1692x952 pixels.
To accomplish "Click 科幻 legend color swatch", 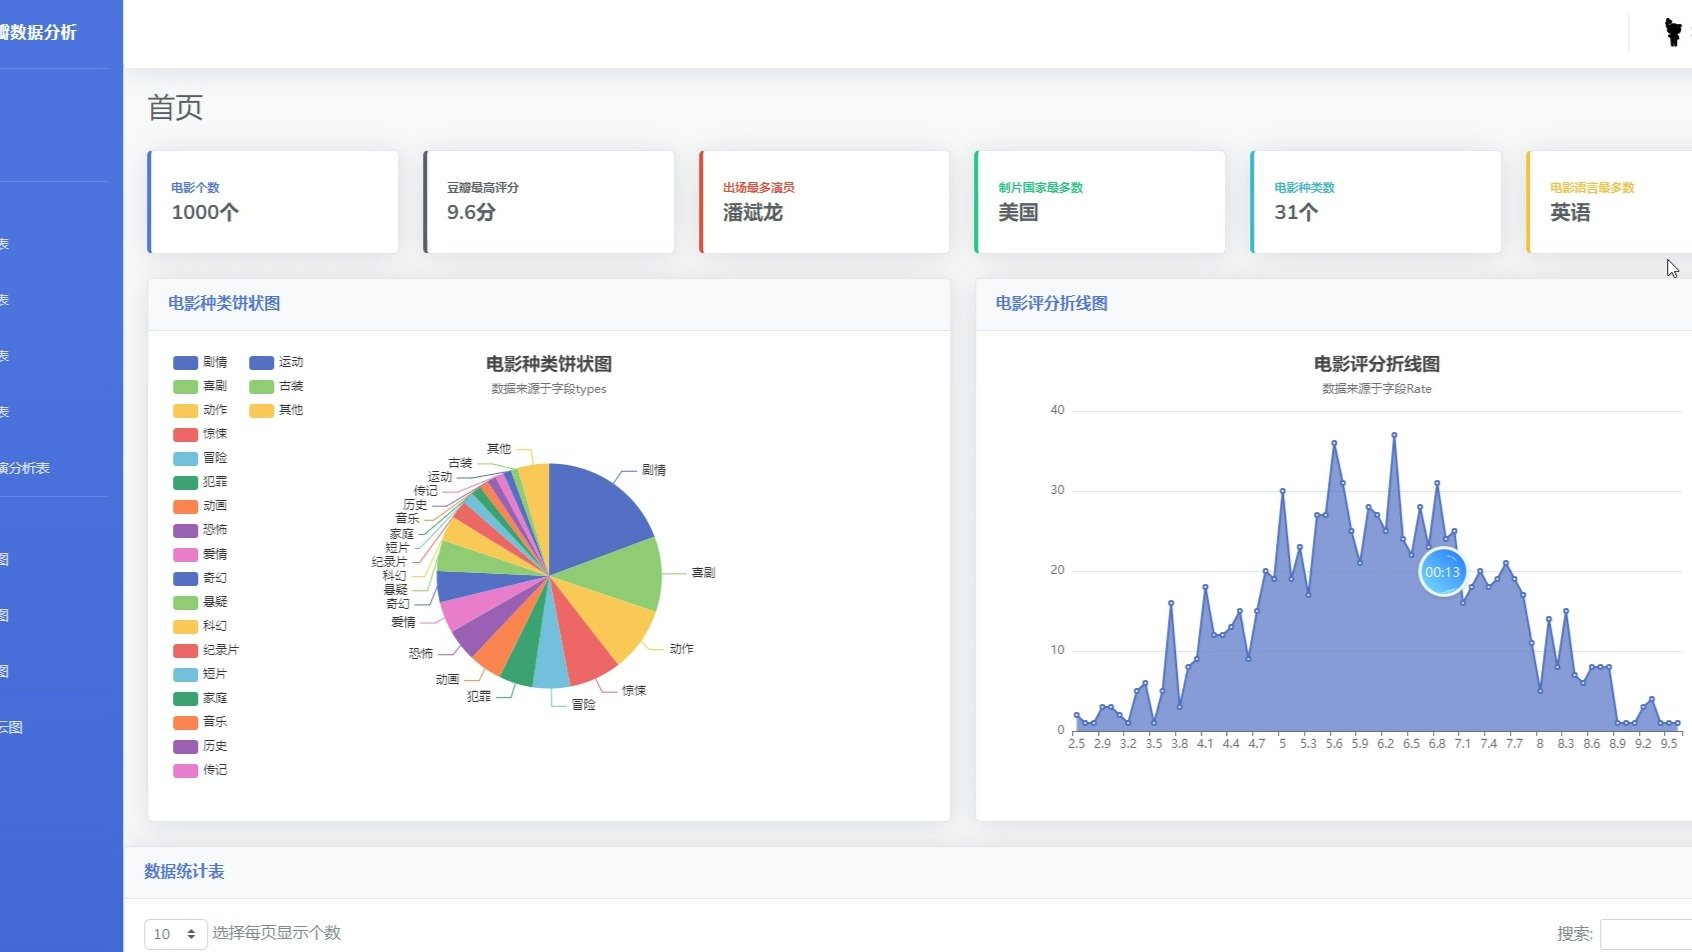I will 185,626.
